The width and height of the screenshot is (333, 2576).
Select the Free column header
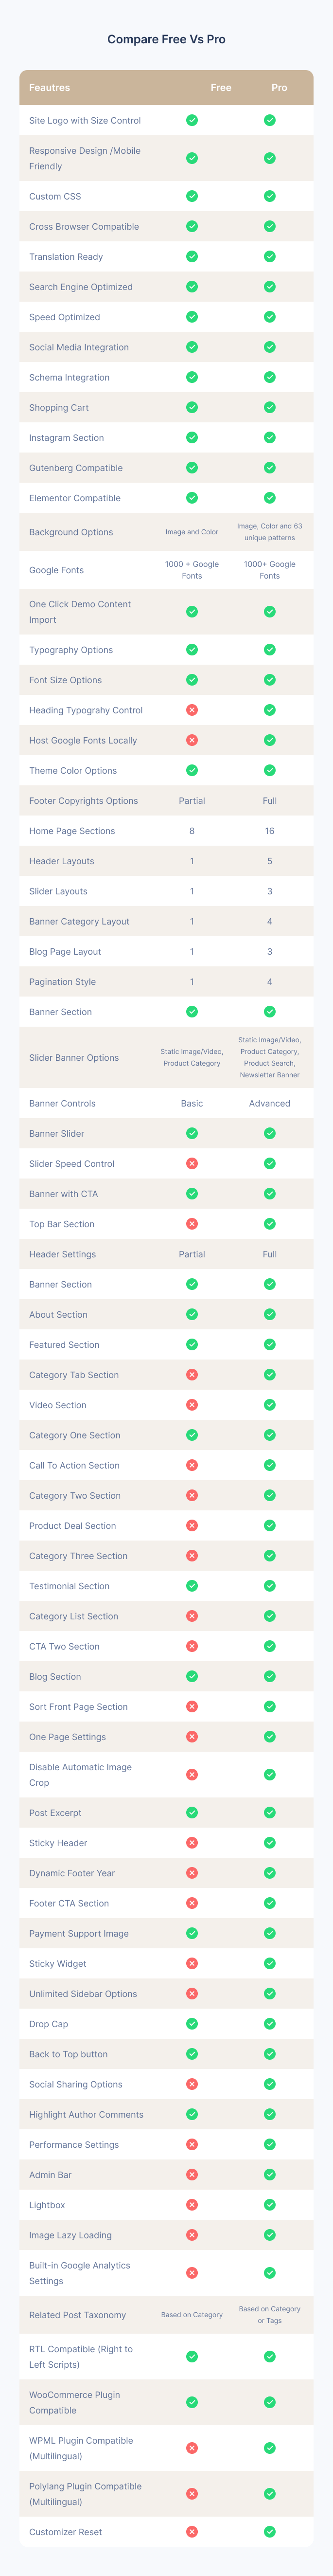pyautogui.click(x=221, y=88)
